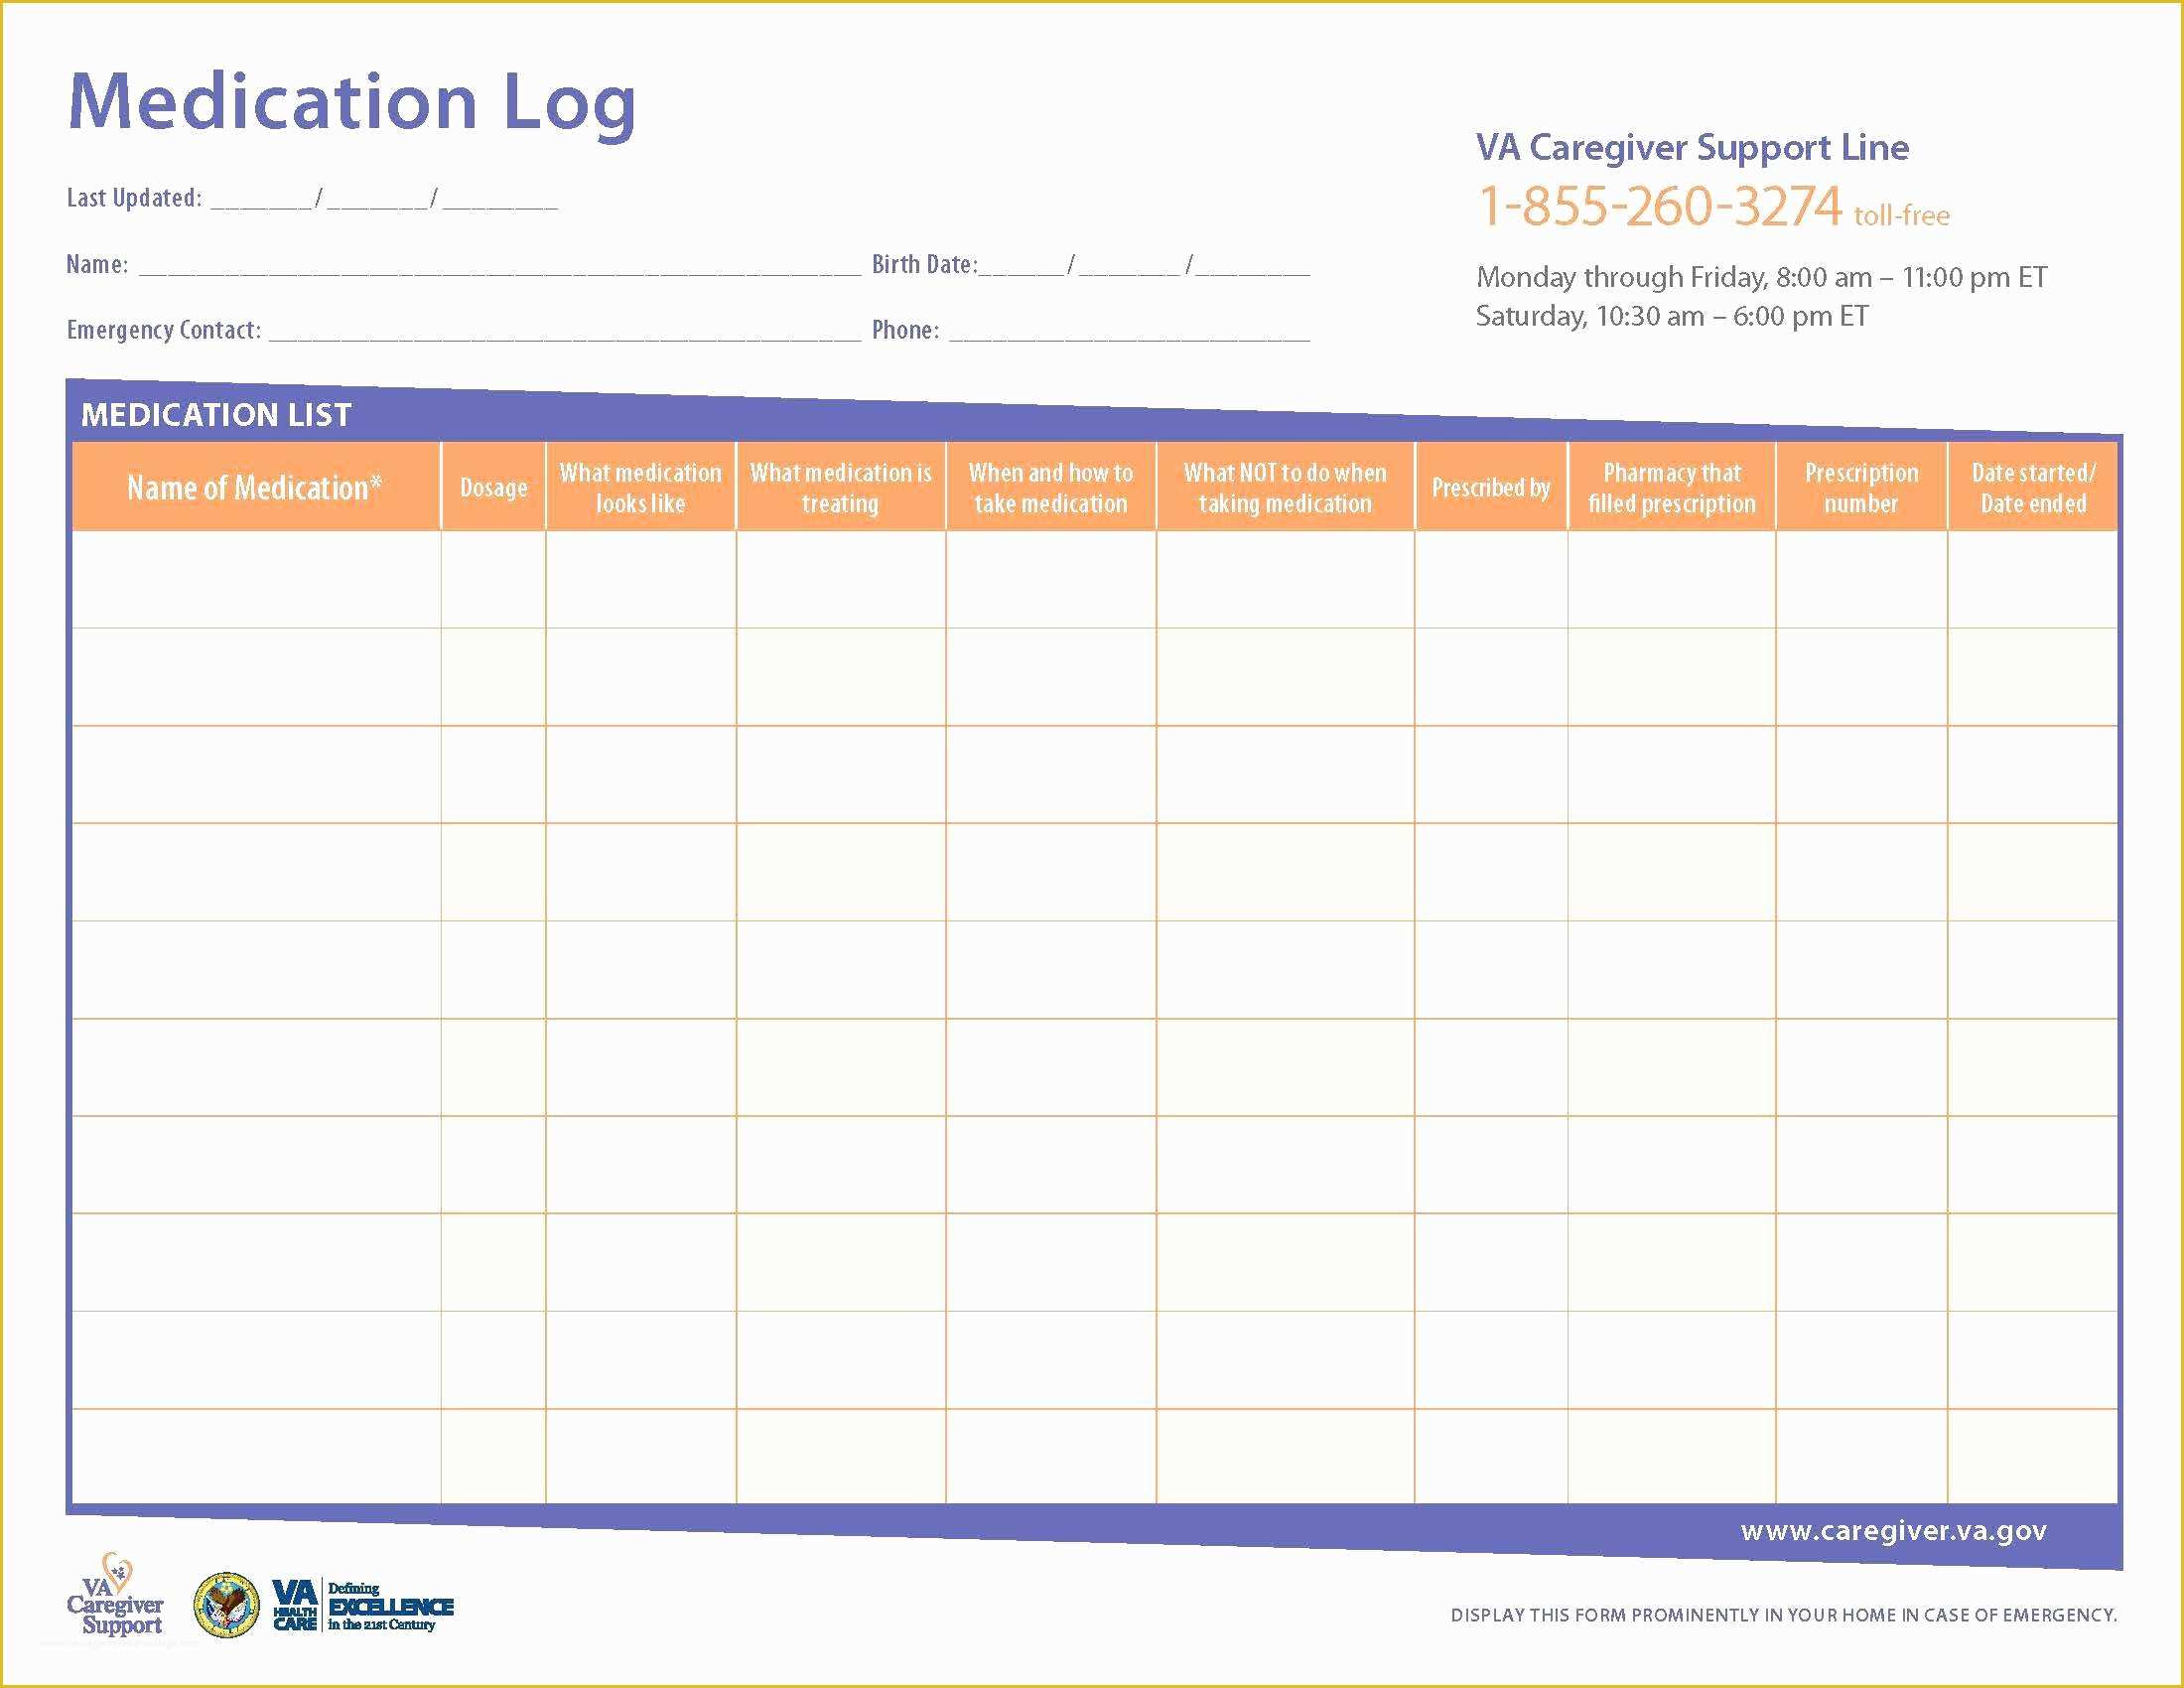The image size is (2184, 1688).
Task: Click the Monday through Friday hours text
Action: tap(1761, 277)
